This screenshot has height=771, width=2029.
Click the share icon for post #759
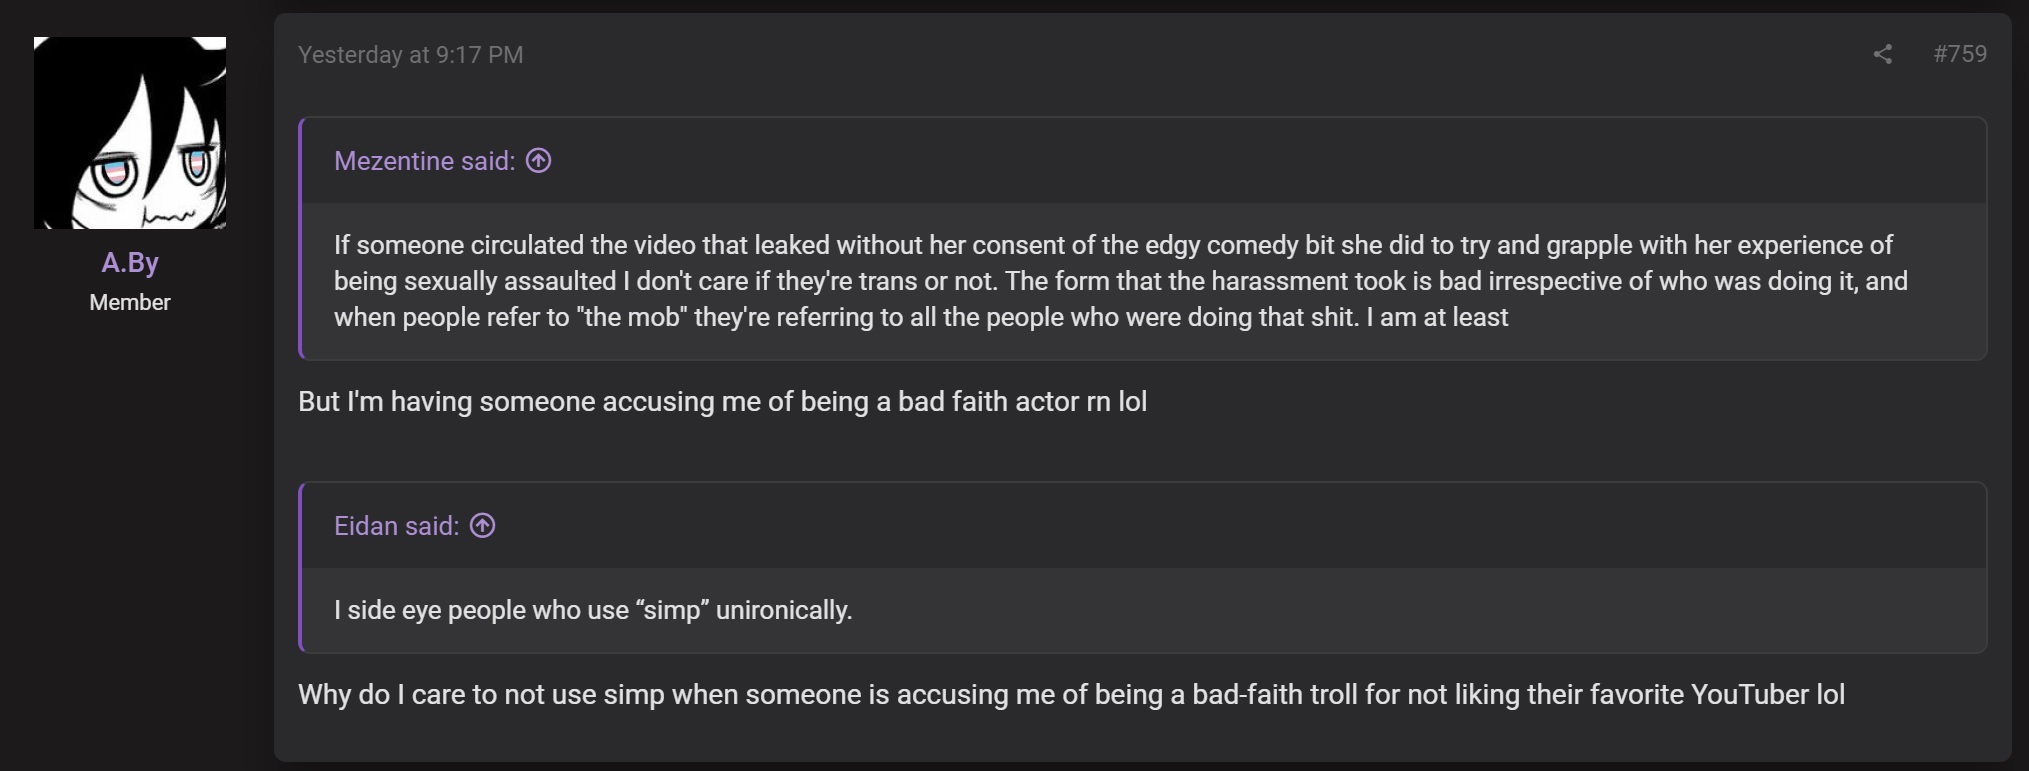[x=1883, y=54]
